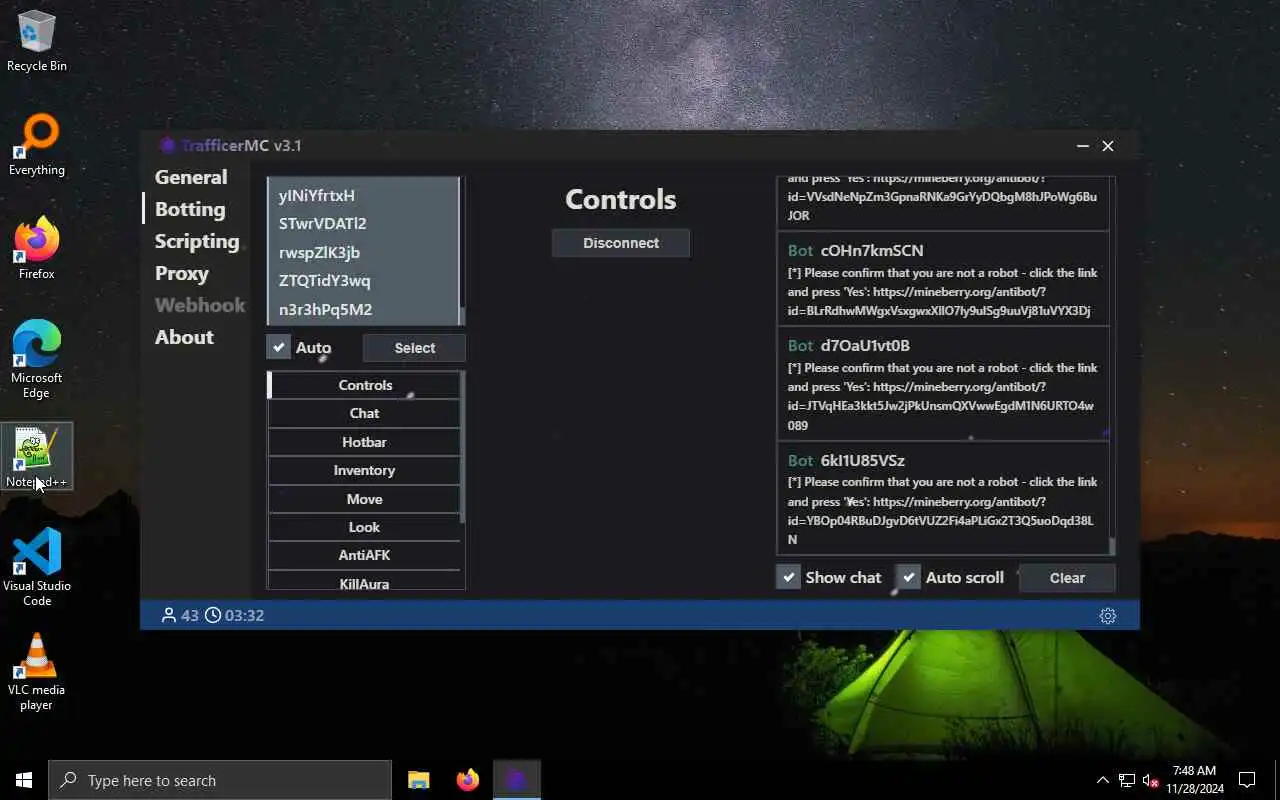Switch to the General section

tap(191, 177)
